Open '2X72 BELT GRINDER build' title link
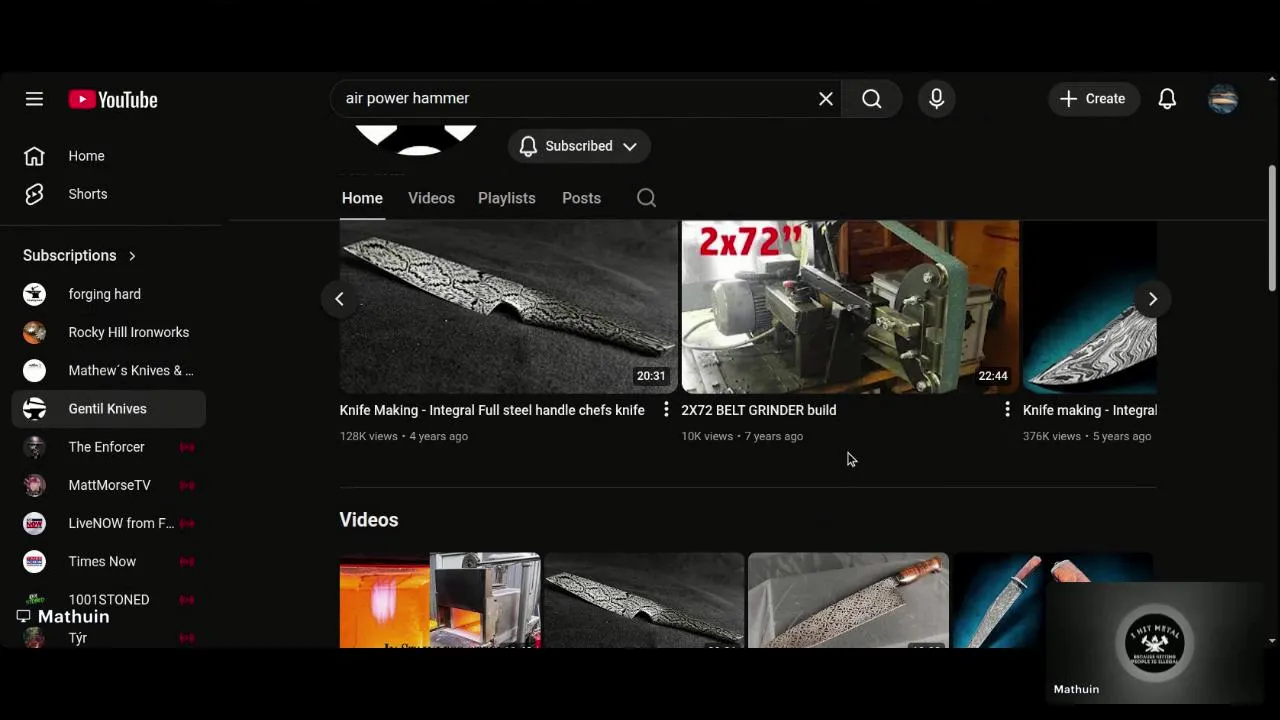The width and height of the screenshot is (1280, 720). point(759,410)
